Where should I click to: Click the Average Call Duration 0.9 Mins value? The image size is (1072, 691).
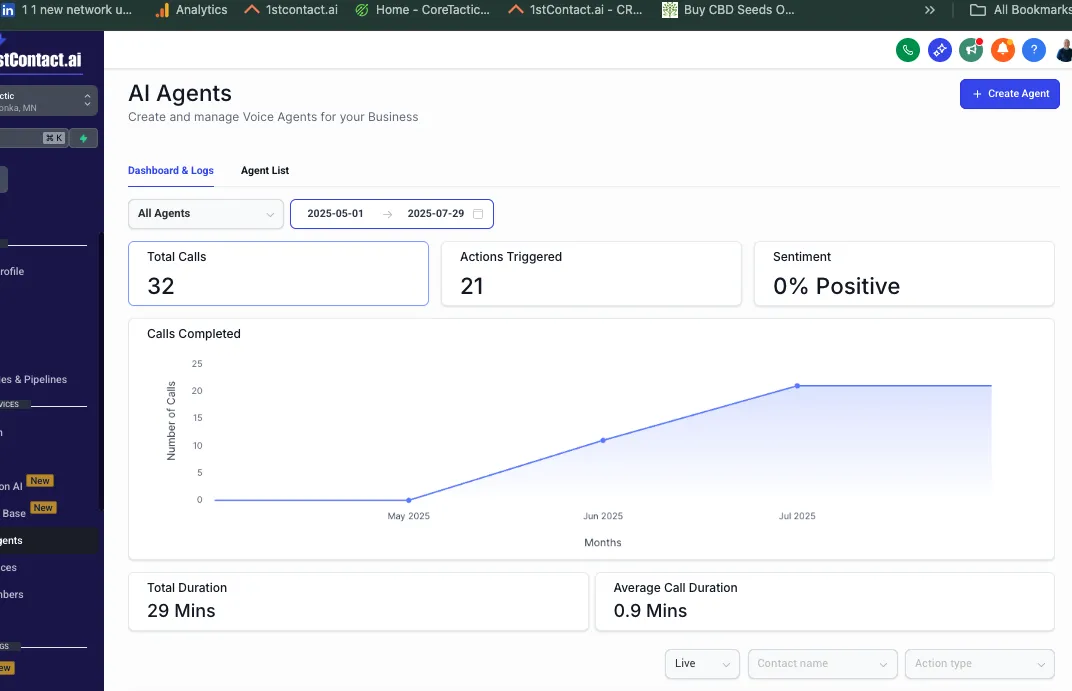pyautogui.click(x=650, y=611)
